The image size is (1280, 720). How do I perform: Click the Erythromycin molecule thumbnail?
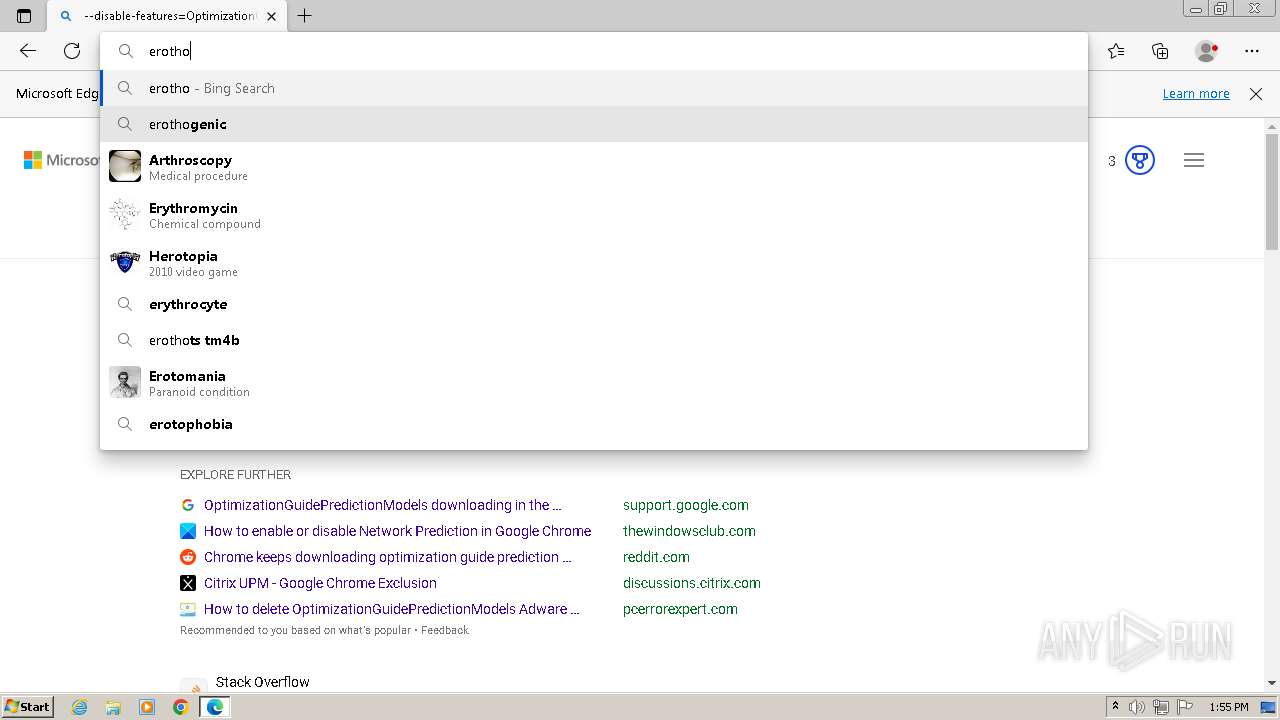(x=125, y=214)
